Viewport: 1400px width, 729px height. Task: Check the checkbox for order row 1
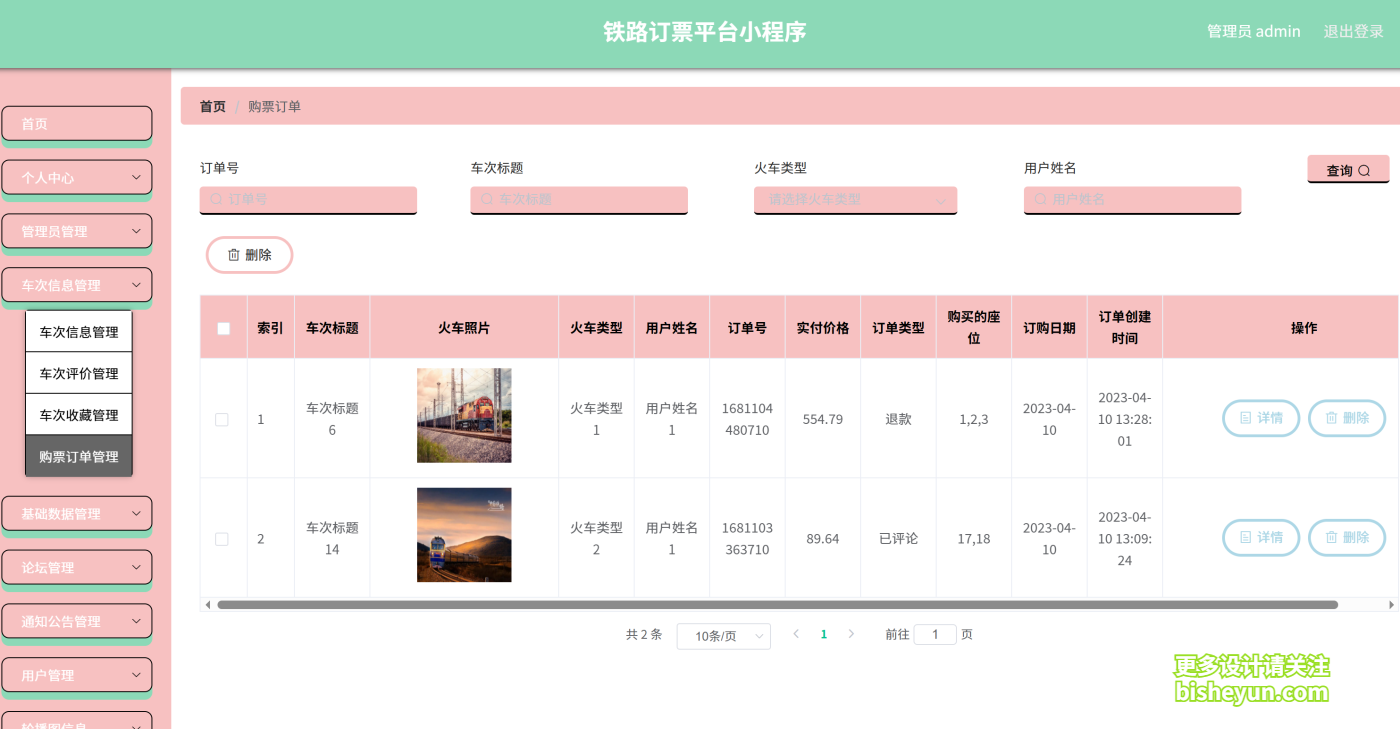coord(222,419)
